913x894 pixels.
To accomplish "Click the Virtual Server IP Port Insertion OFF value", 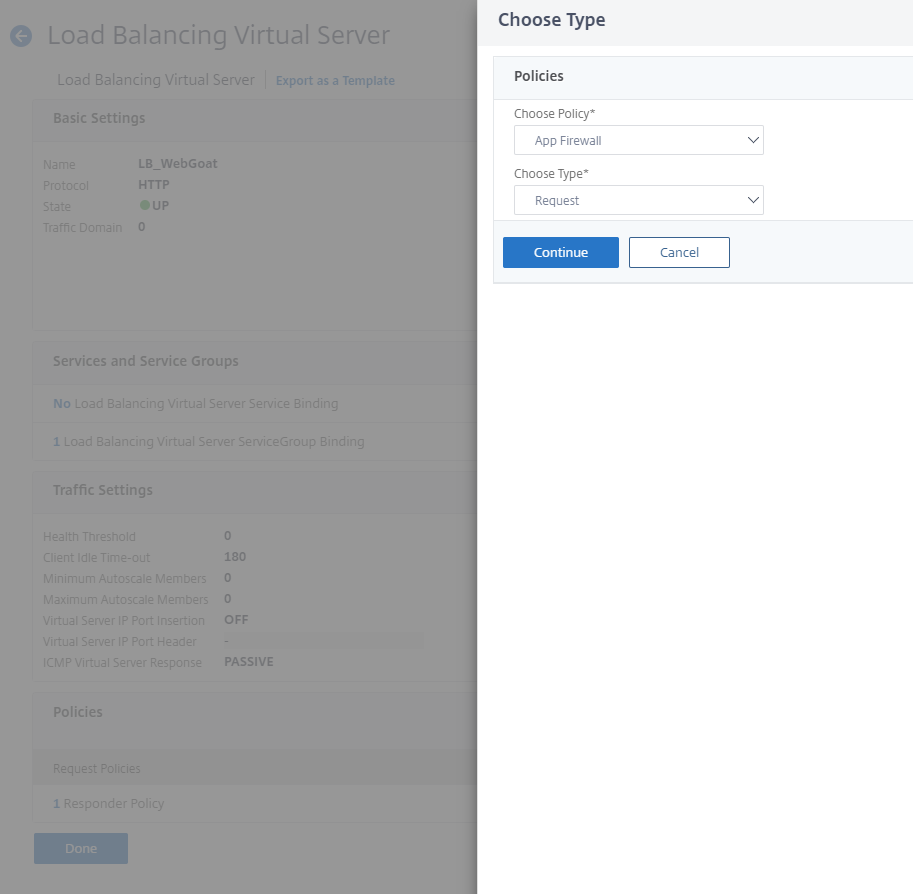I will [236, 620].
